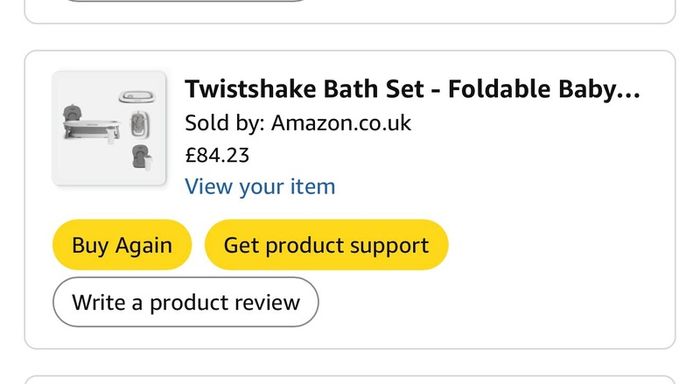Image resolution: width=700 pixels, height=384 pixels.
Task: Click the Twistshake Bath Set title
Action: tap(412, 89)
